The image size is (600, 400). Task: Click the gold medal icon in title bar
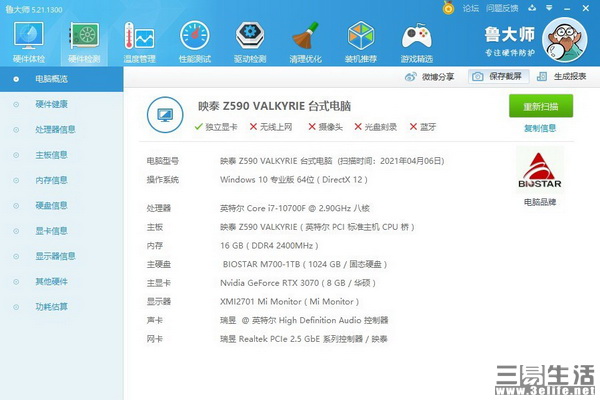pyautogui.click(x=448, y=8)
